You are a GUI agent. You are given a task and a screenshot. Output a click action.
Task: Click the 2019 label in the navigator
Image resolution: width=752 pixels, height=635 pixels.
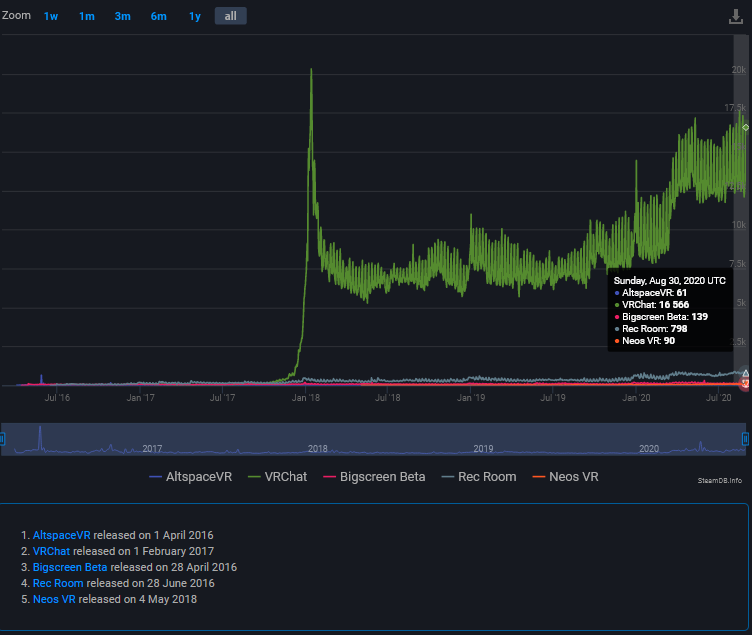(483, 448)
